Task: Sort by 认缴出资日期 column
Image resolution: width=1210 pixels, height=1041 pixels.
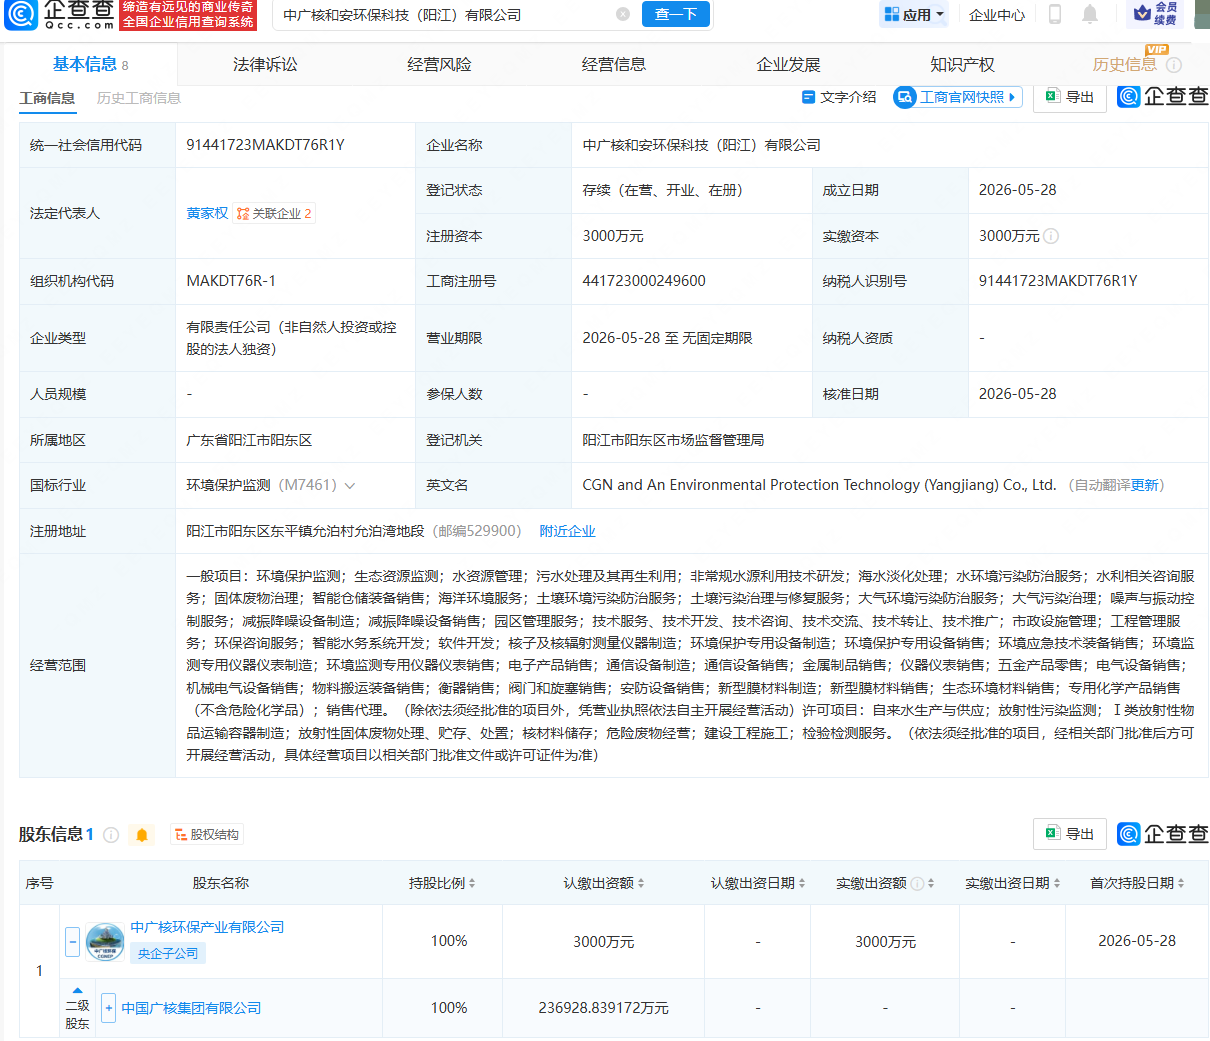Action: [802, 883]
